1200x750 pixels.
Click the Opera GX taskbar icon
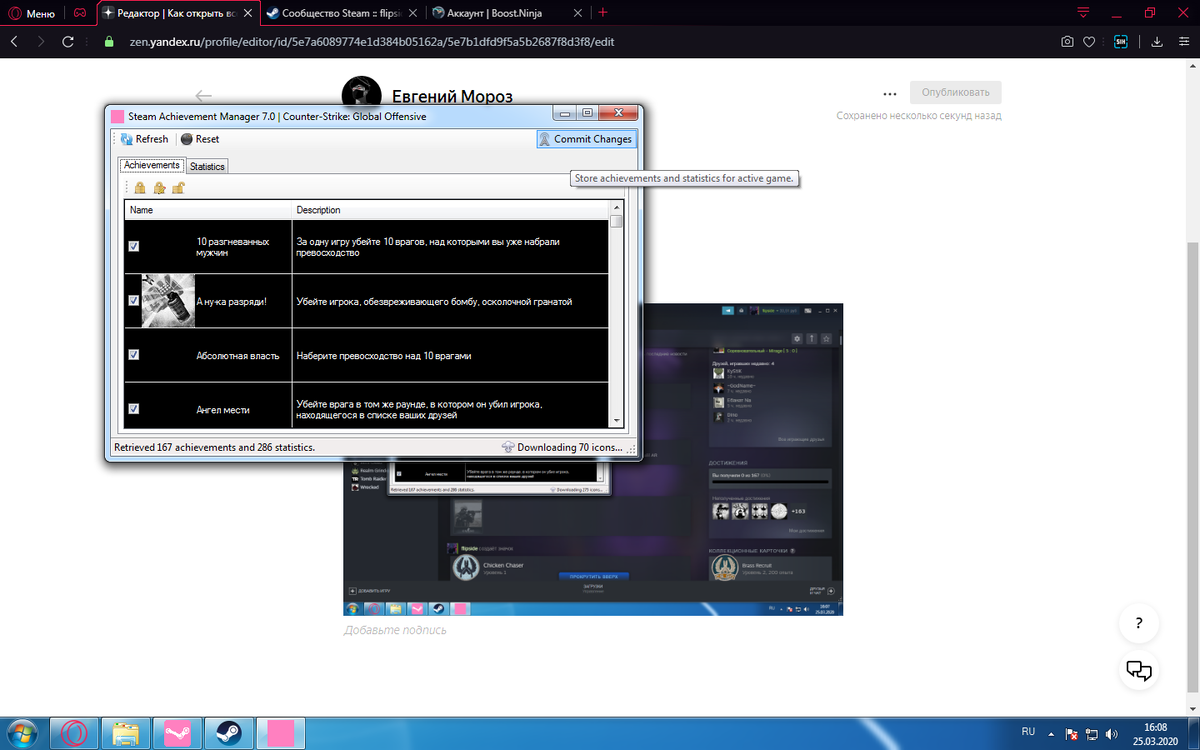tap(74, 732)
